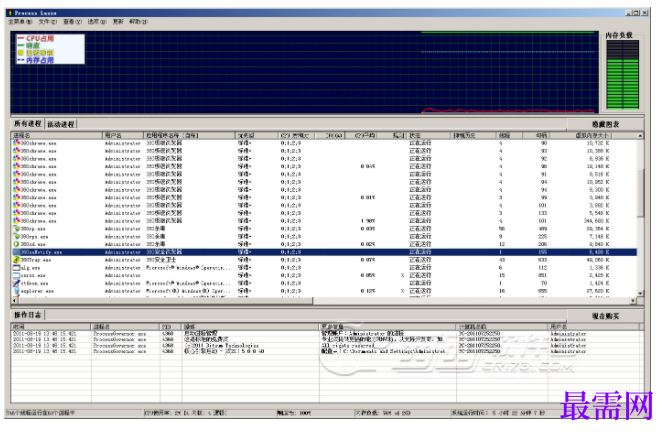Click the alg.exe process icon
This screenshot has height=437, width=672.
pos(16,267)
